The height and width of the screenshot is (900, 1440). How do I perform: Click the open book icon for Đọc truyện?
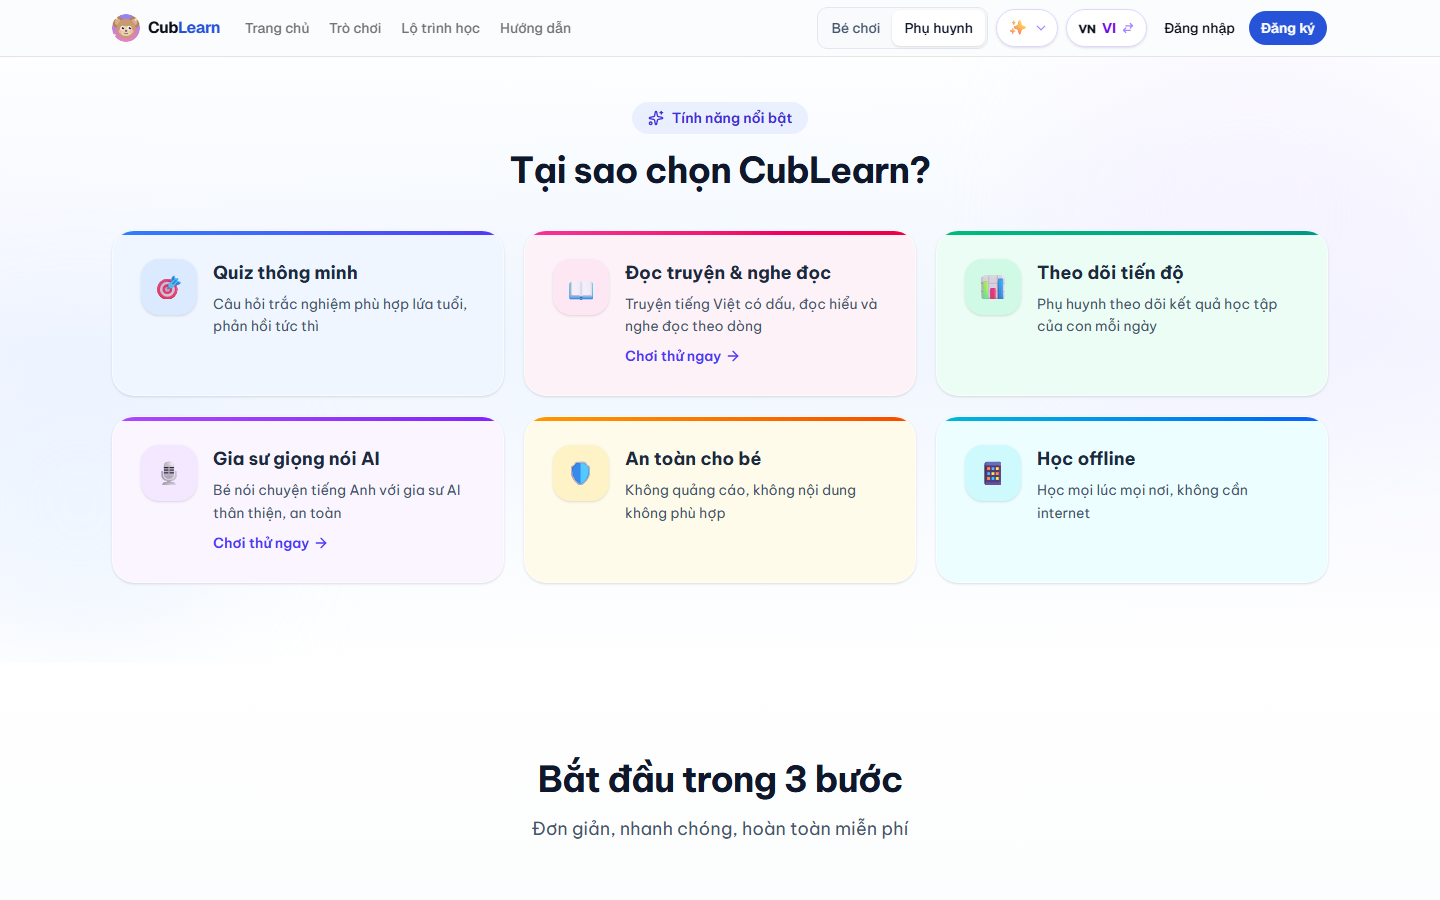(581, 288)
